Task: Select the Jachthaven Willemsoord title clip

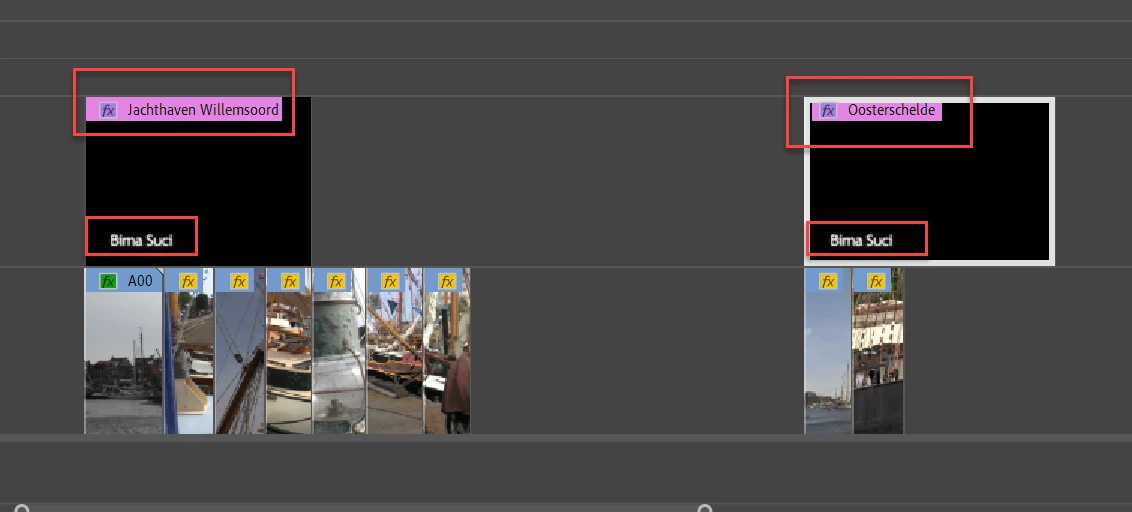Action: point(199,181)
